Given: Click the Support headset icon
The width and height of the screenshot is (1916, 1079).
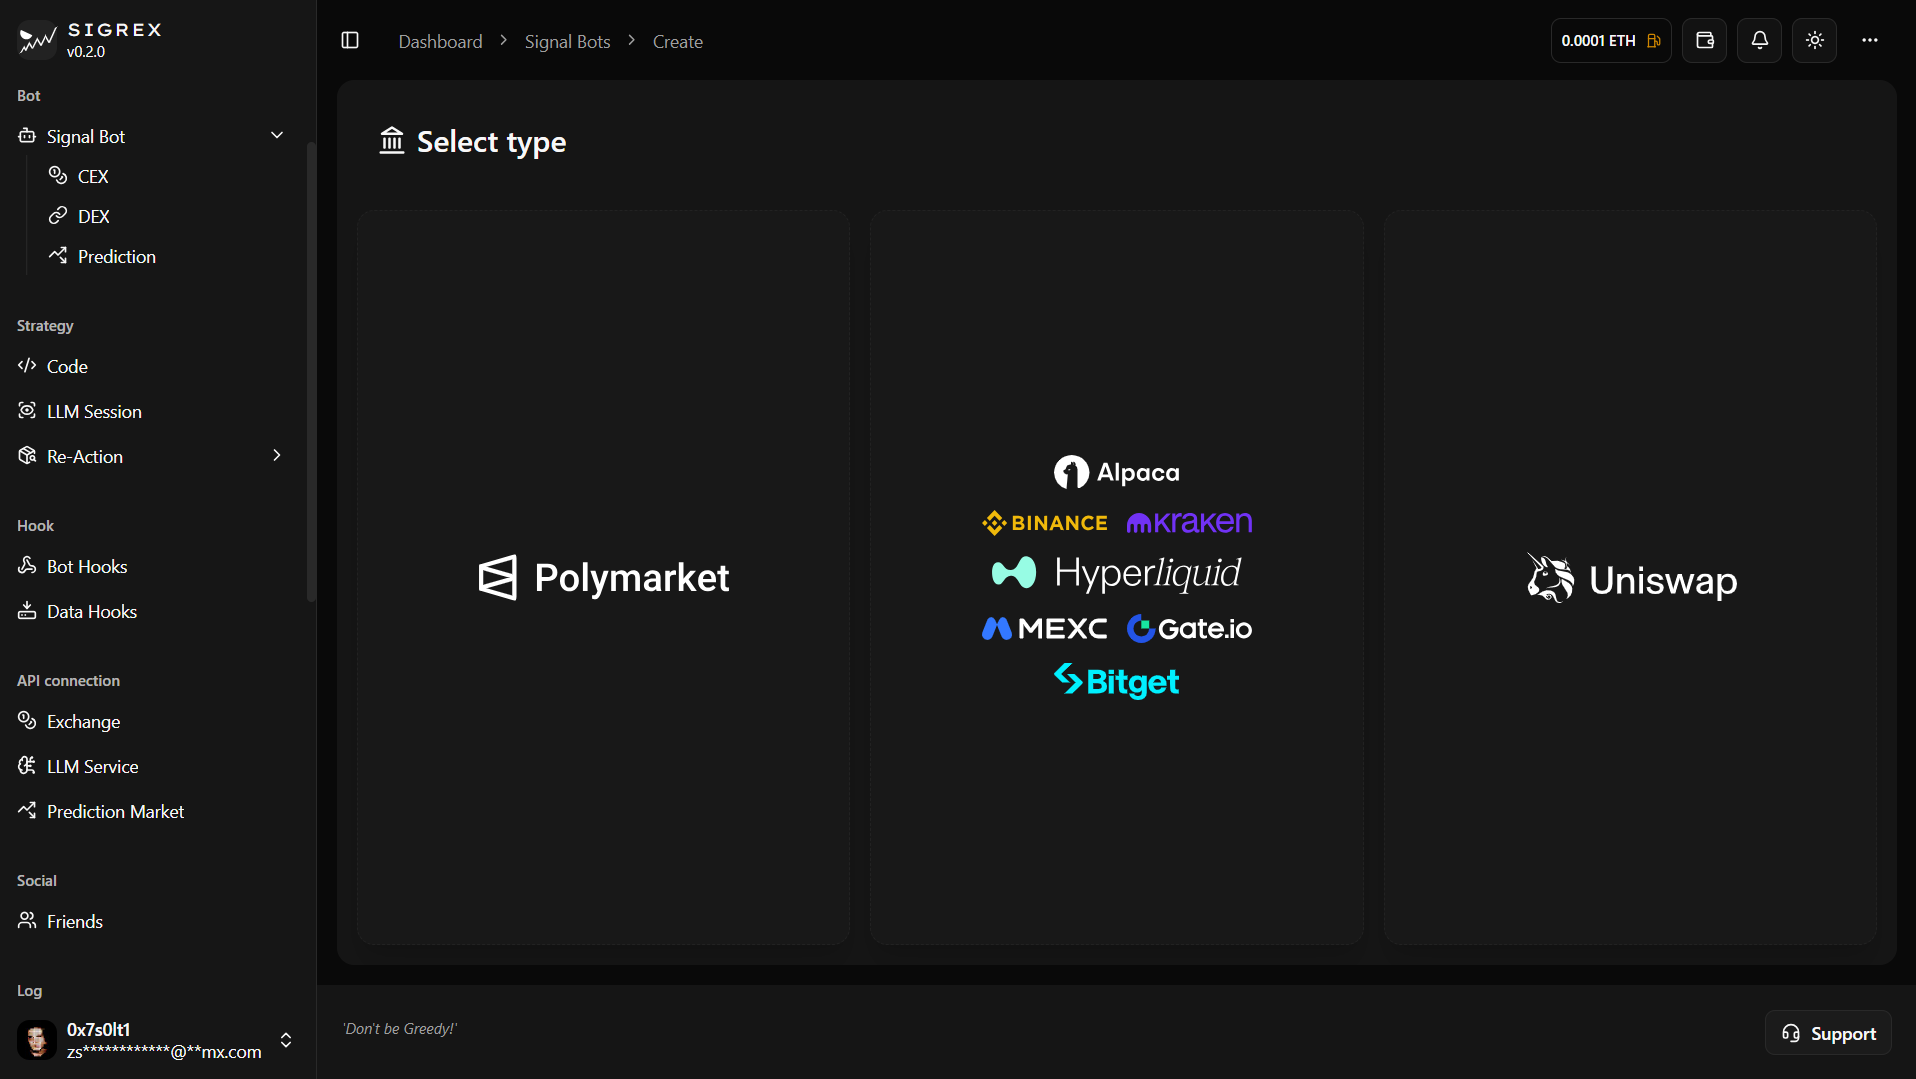Looking at the screenshot, I should coord(1791,1033).
